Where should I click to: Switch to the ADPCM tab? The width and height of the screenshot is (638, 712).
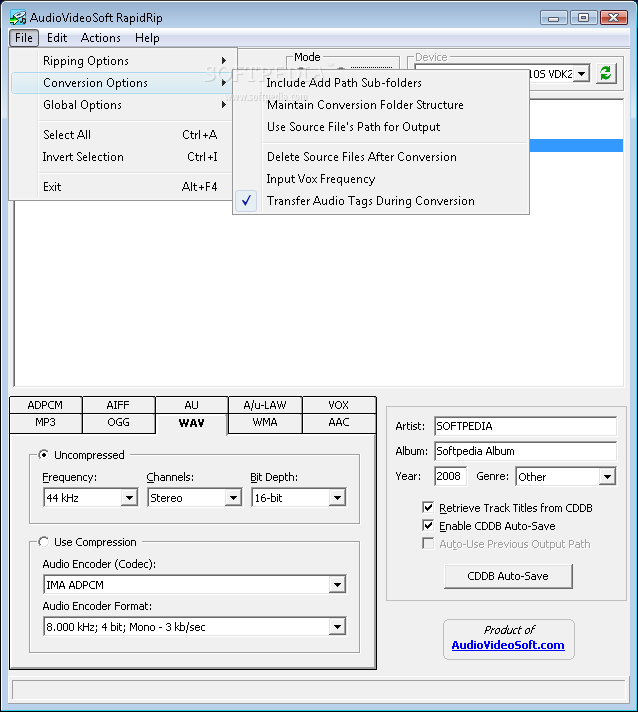coord(45,405)
